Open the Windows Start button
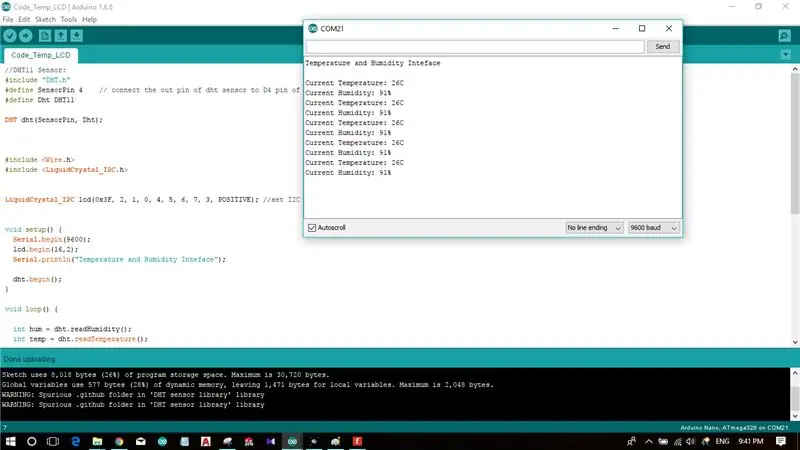Viewport: 800px width, 450px height. 10,441
